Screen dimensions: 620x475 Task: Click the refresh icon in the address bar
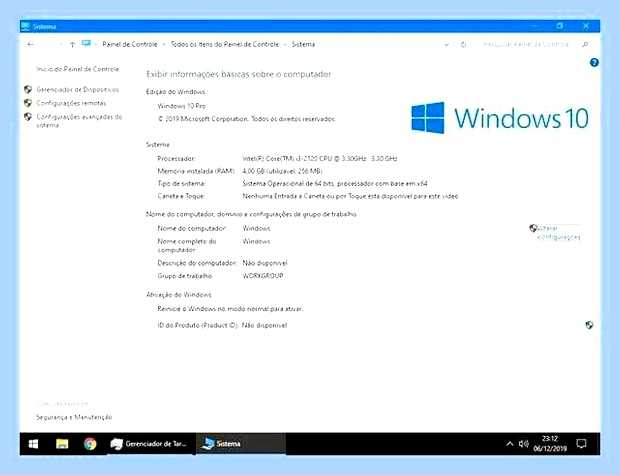(463, 44)
